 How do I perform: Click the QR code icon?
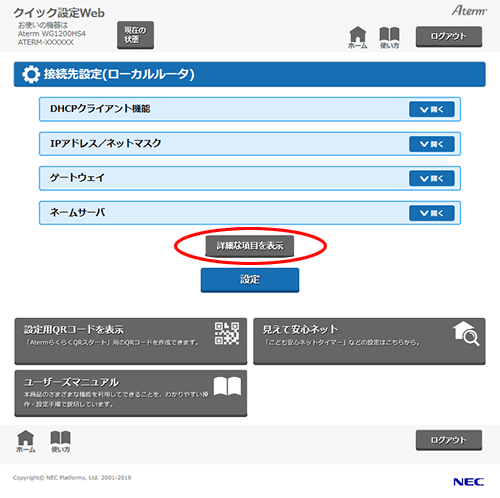[x=227, y=333]
